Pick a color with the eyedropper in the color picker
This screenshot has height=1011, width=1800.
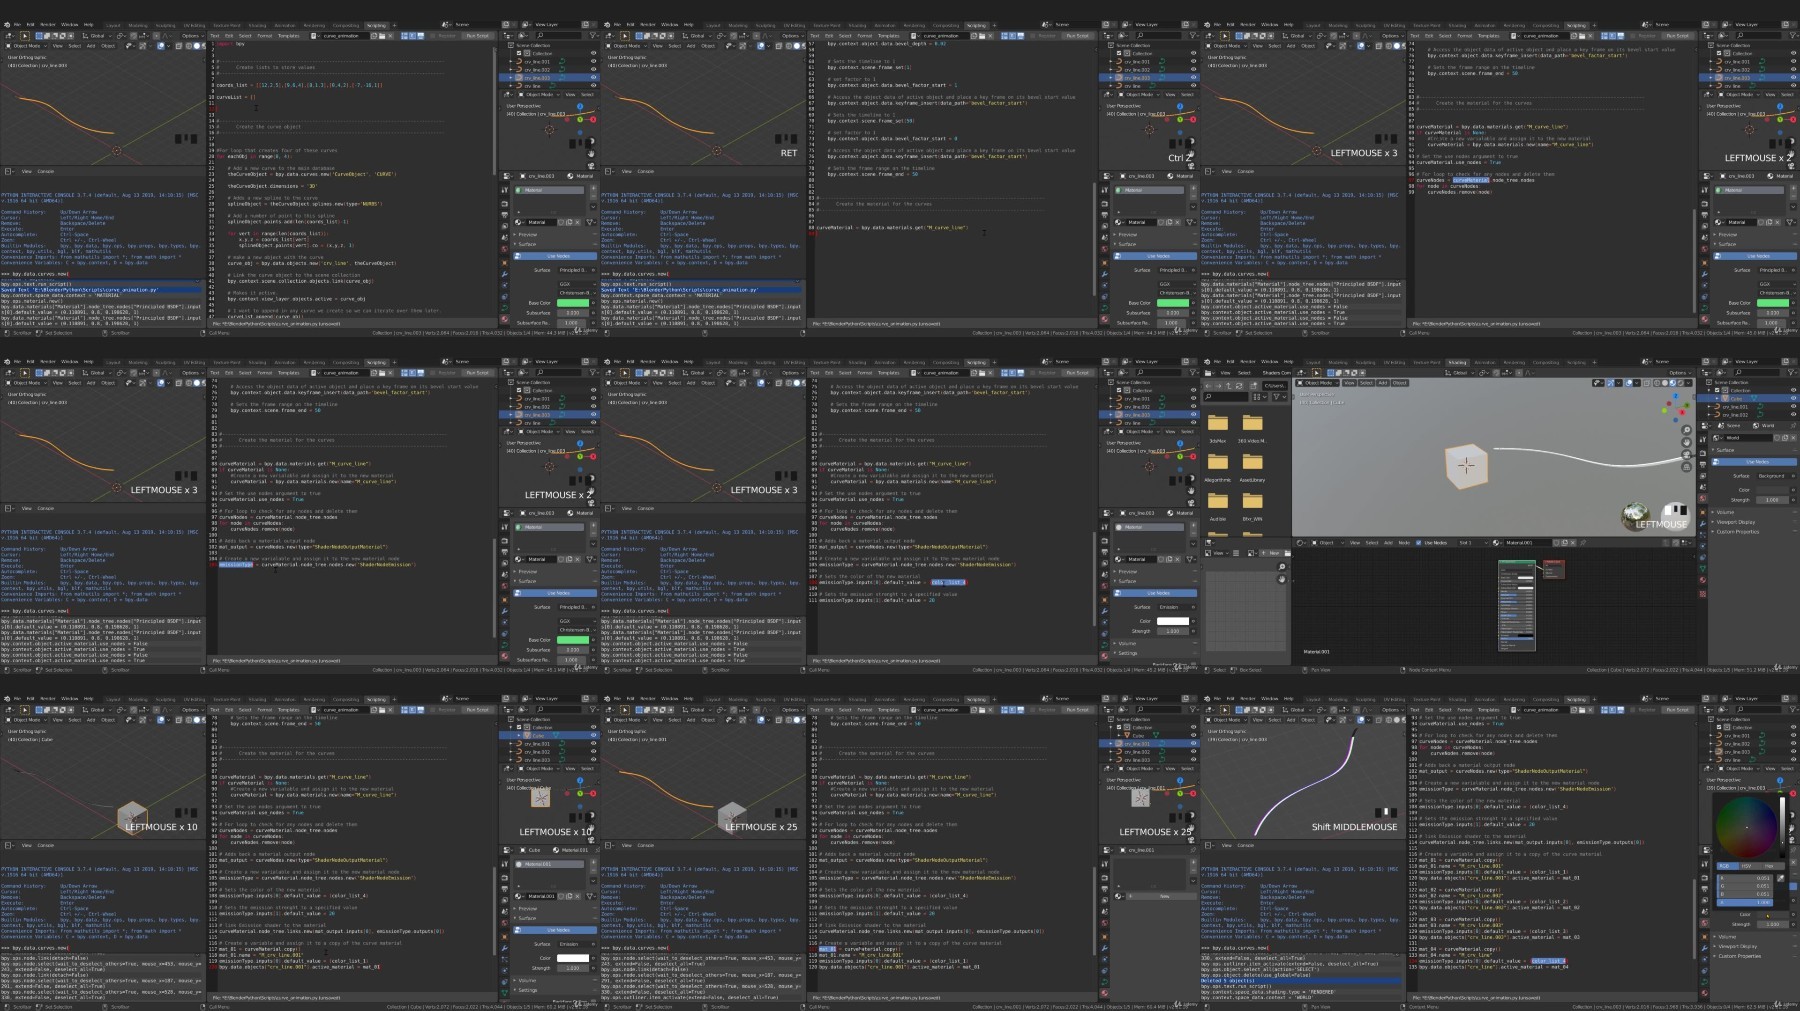[x=1781, y=878]
